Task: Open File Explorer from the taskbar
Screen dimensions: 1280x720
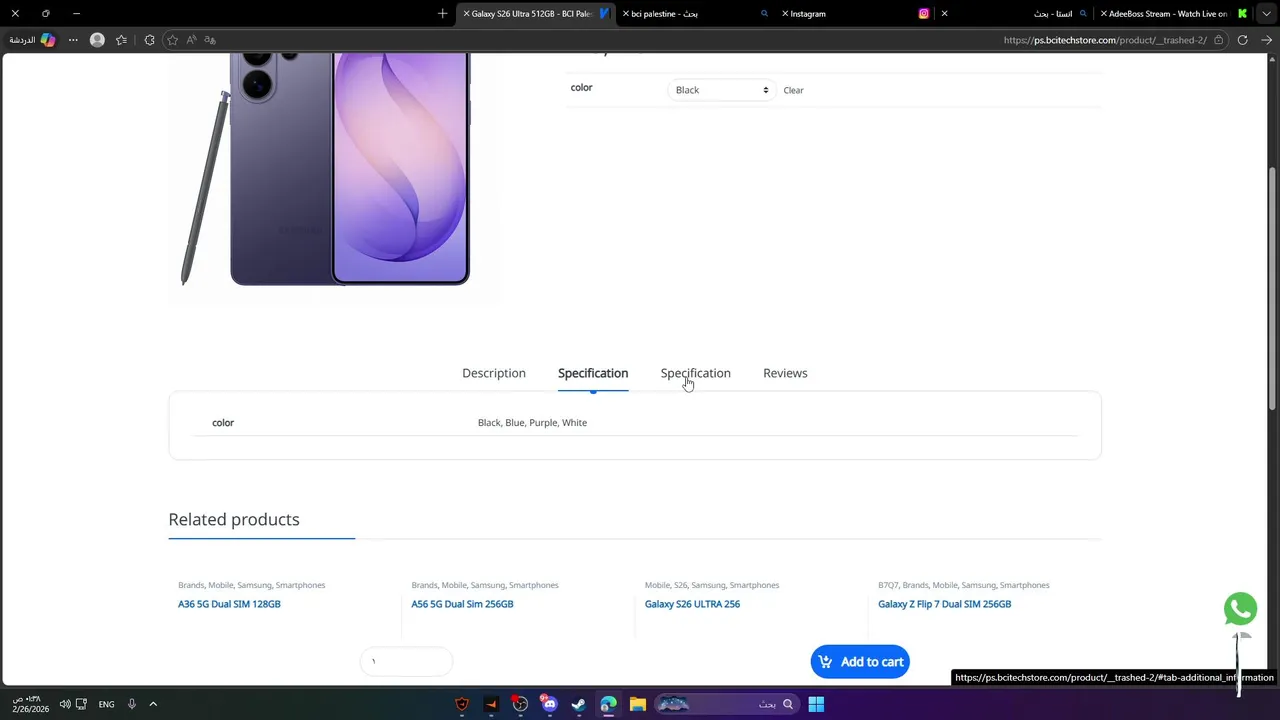Action: (637, 704)
